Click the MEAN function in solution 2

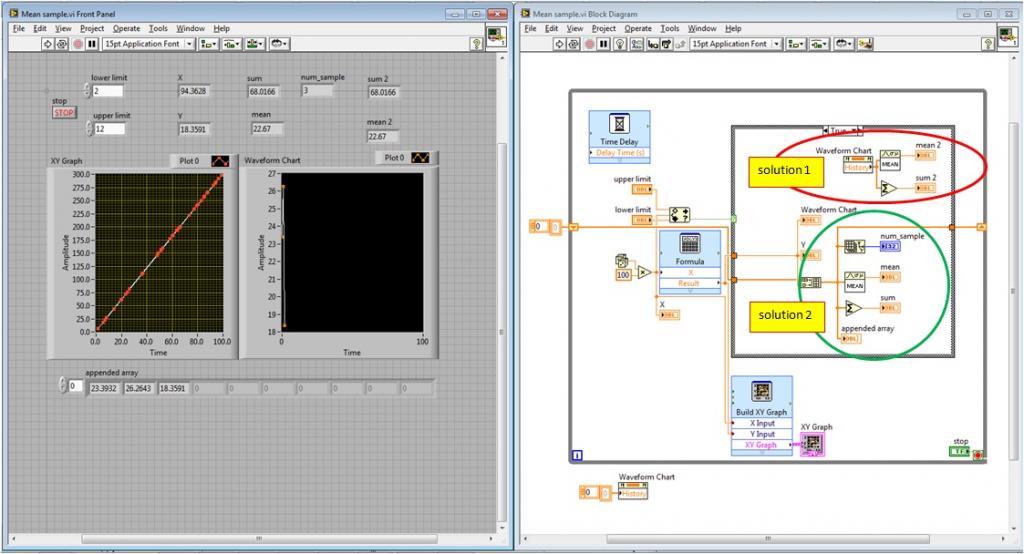click(x=854, y=279)
